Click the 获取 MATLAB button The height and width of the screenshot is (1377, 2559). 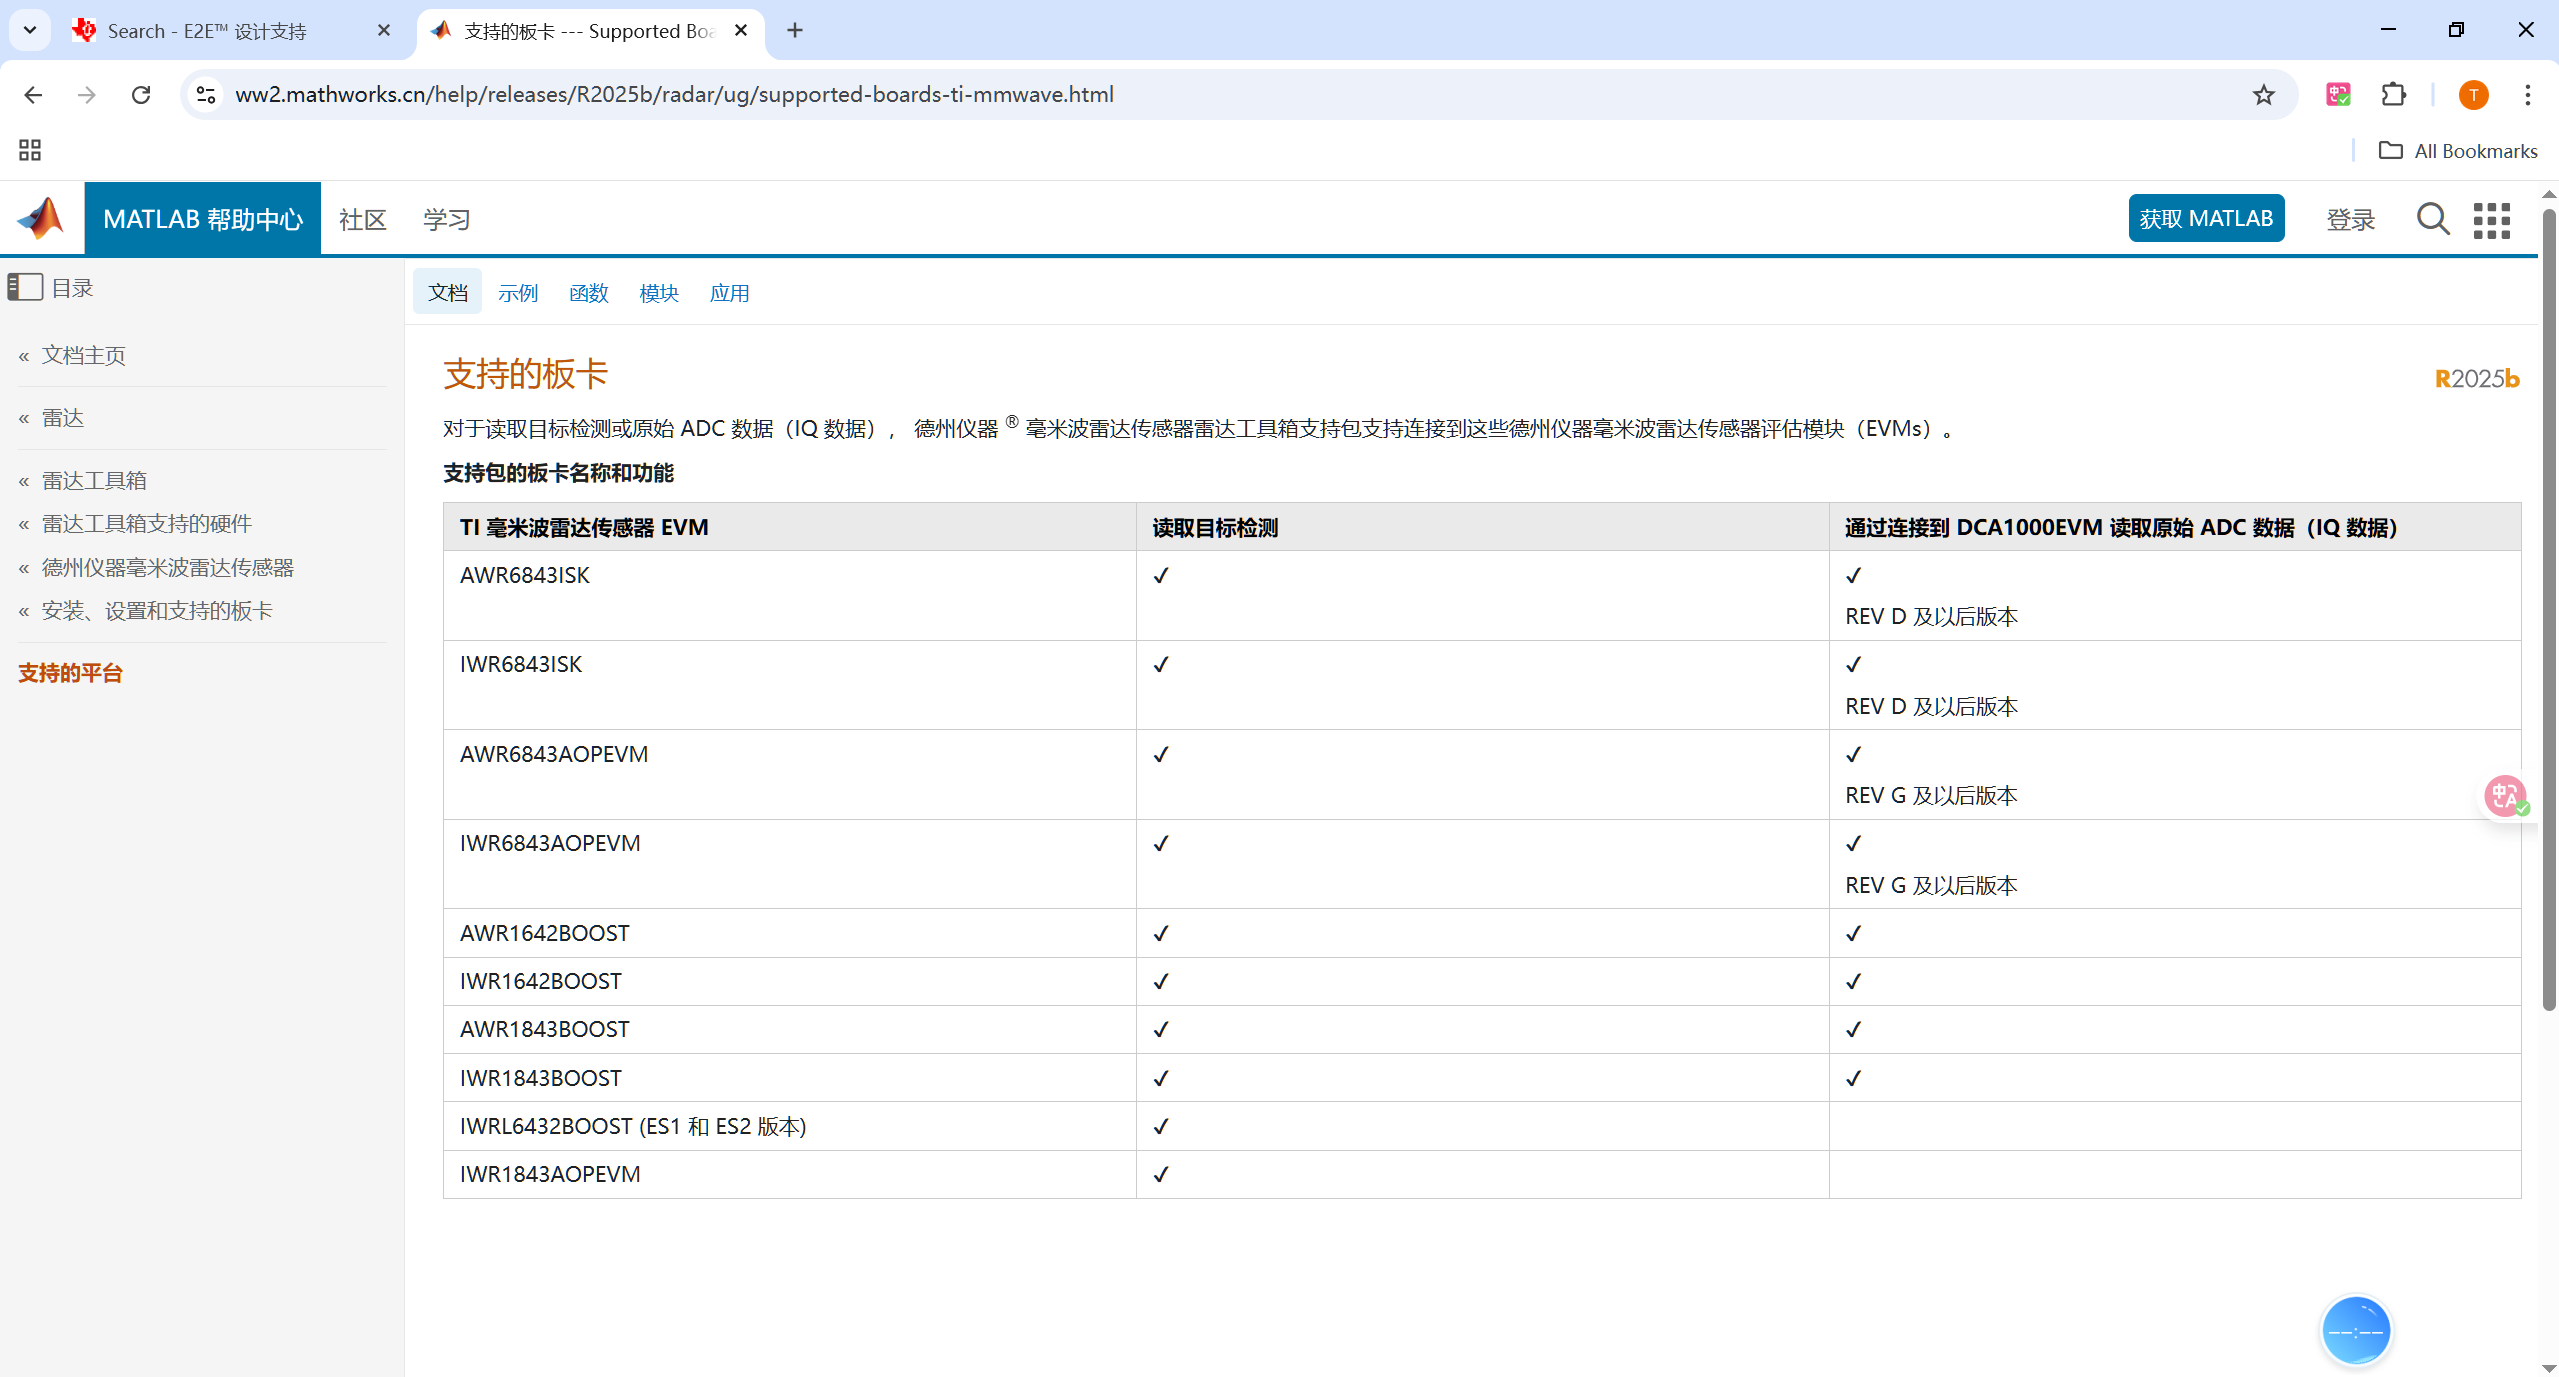2205,219
